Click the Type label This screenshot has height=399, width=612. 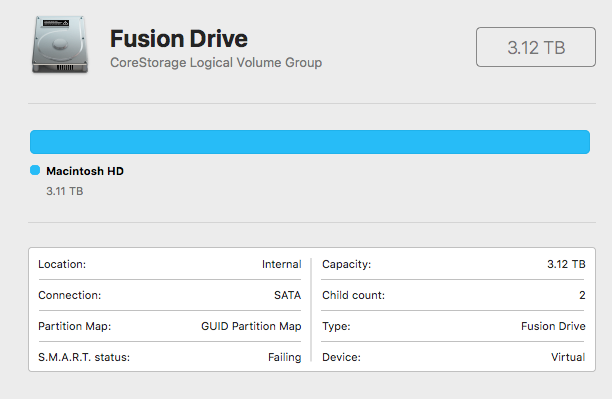point(336,326)
